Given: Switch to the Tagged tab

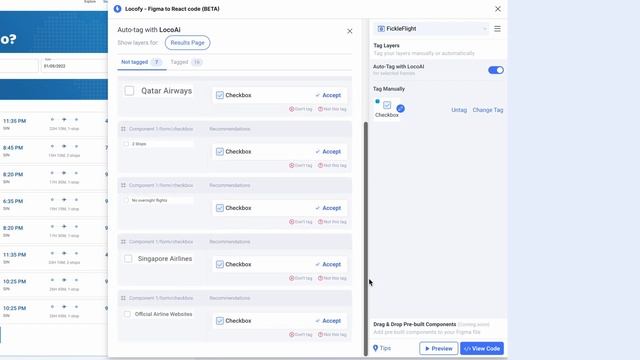Looking at the screenshot, I should [x=186, y=62].
